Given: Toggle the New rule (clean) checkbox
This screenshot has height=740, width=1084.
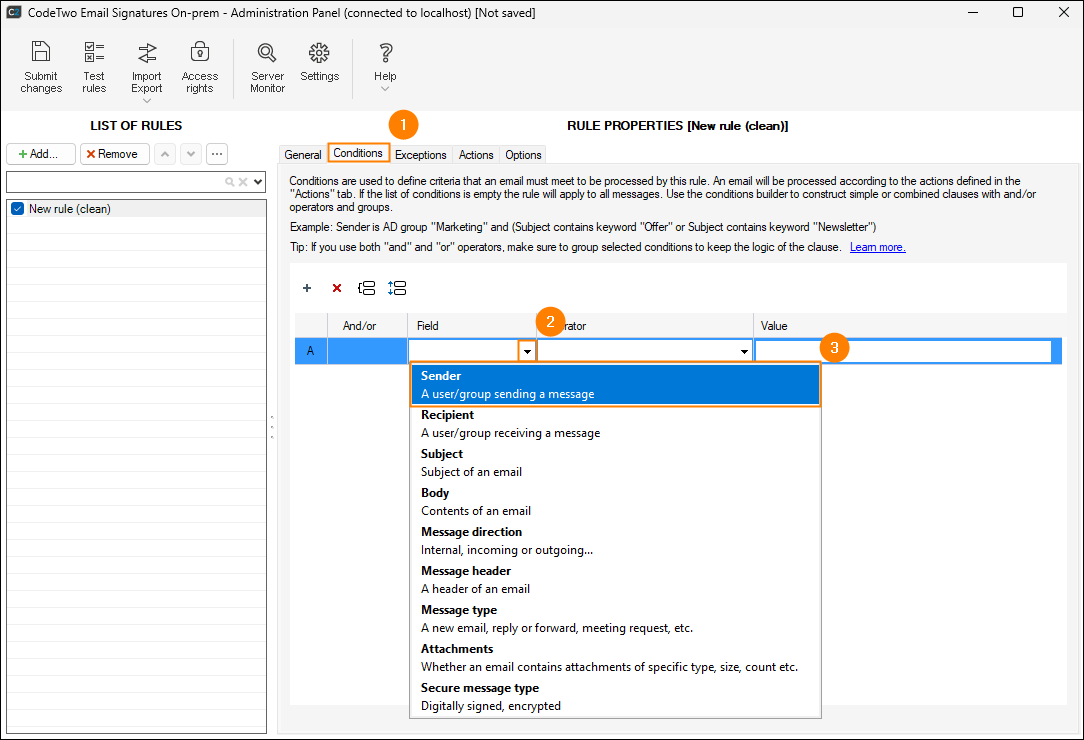Looking at the screenshot, I should coord(17,209).
